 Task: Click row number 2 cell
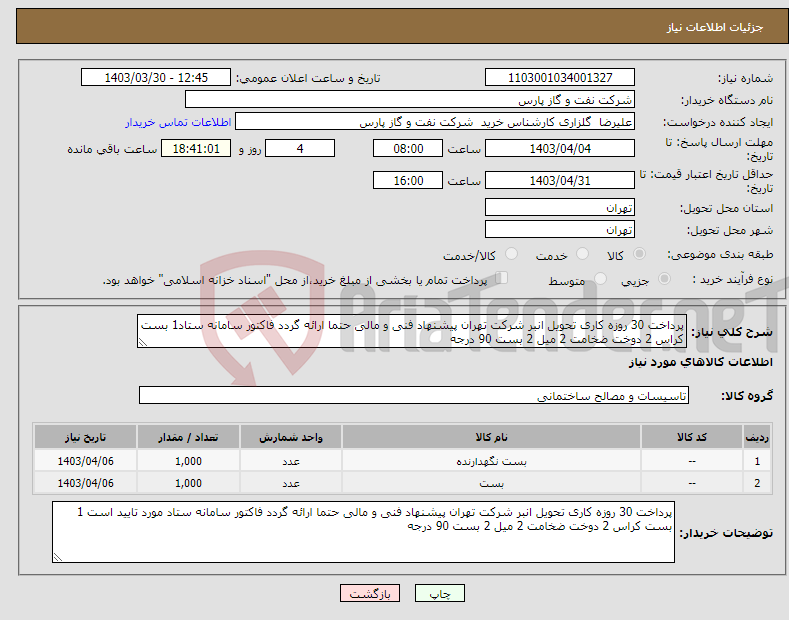(757, 483)
